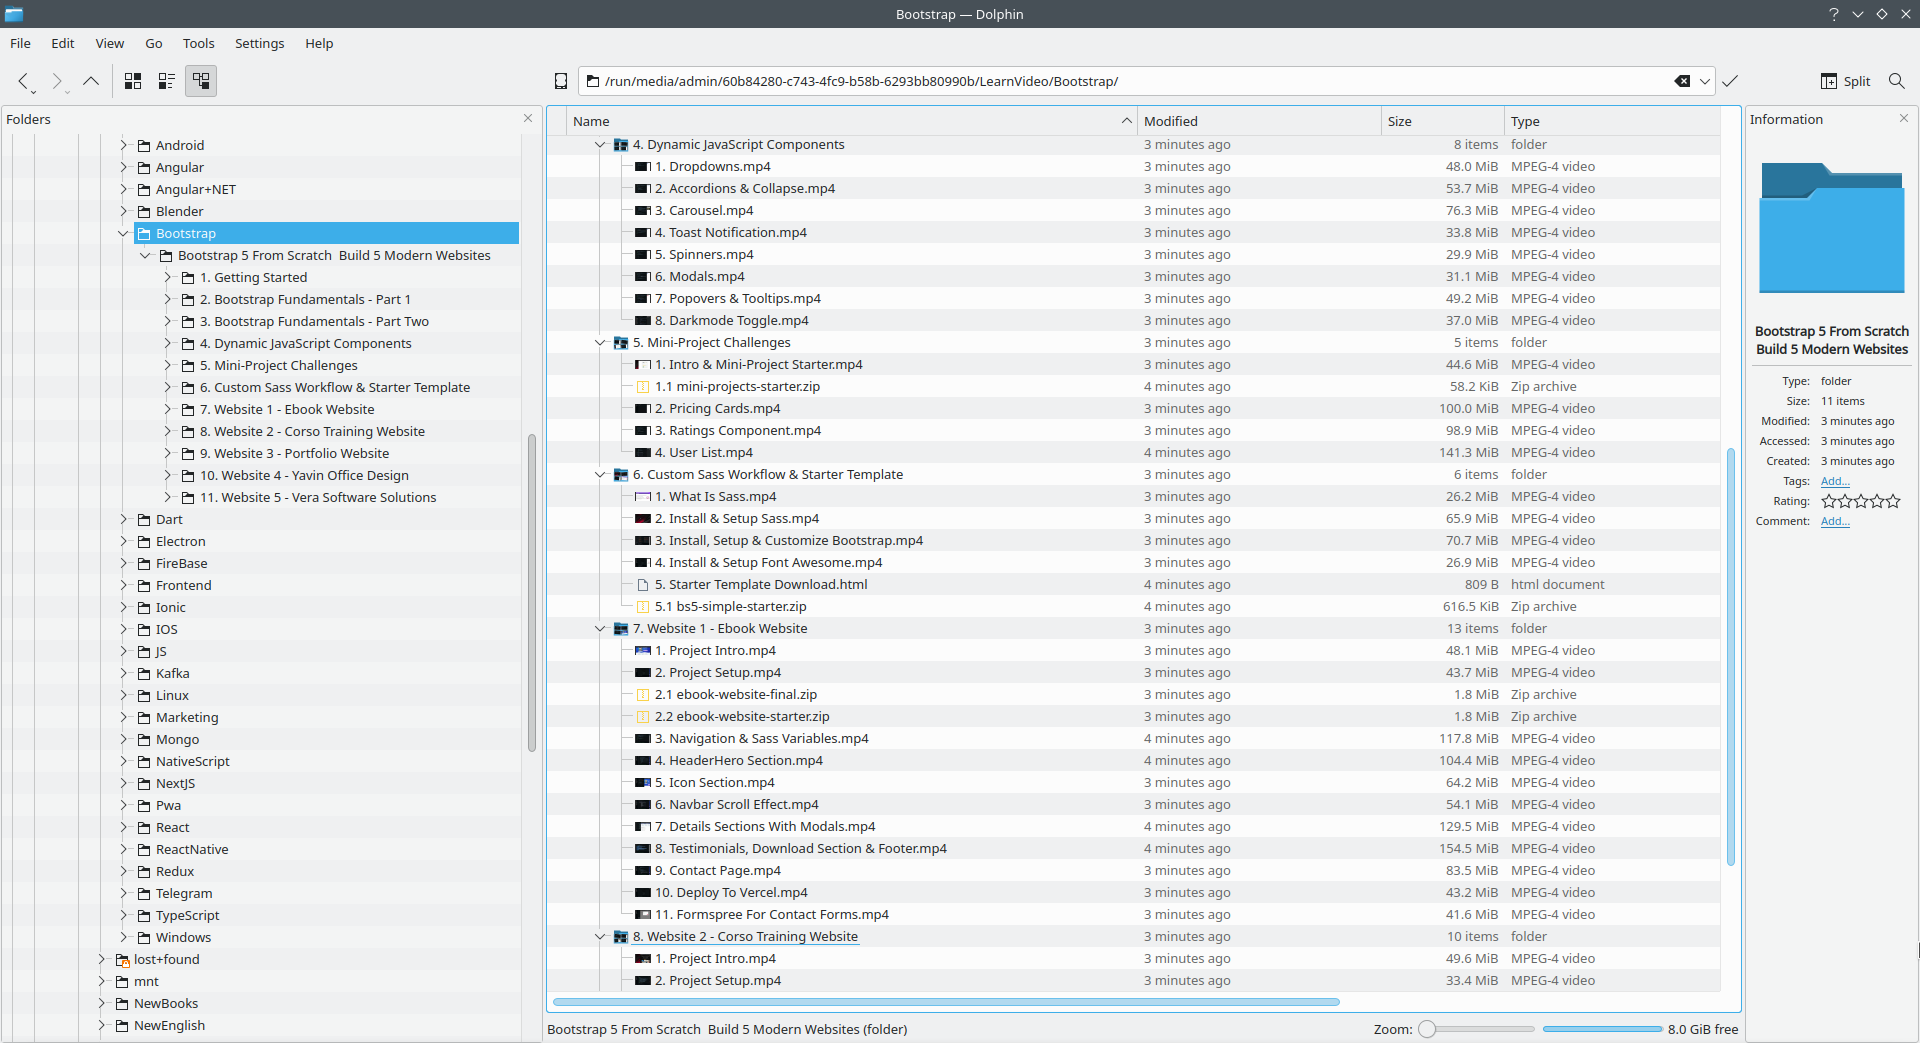Confirm the location with the checkmark
This screenshot has width=1920, height=1043.
[x=1730, y=81]
